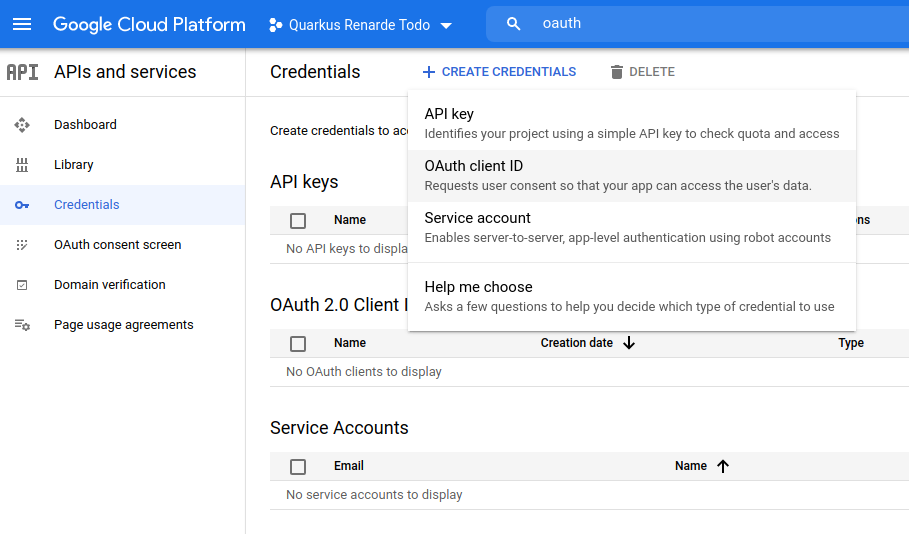The width and height of the screenshot is (909, 534).
Task: Click the OAuth clients Name column header
Action: pos(350,343)
